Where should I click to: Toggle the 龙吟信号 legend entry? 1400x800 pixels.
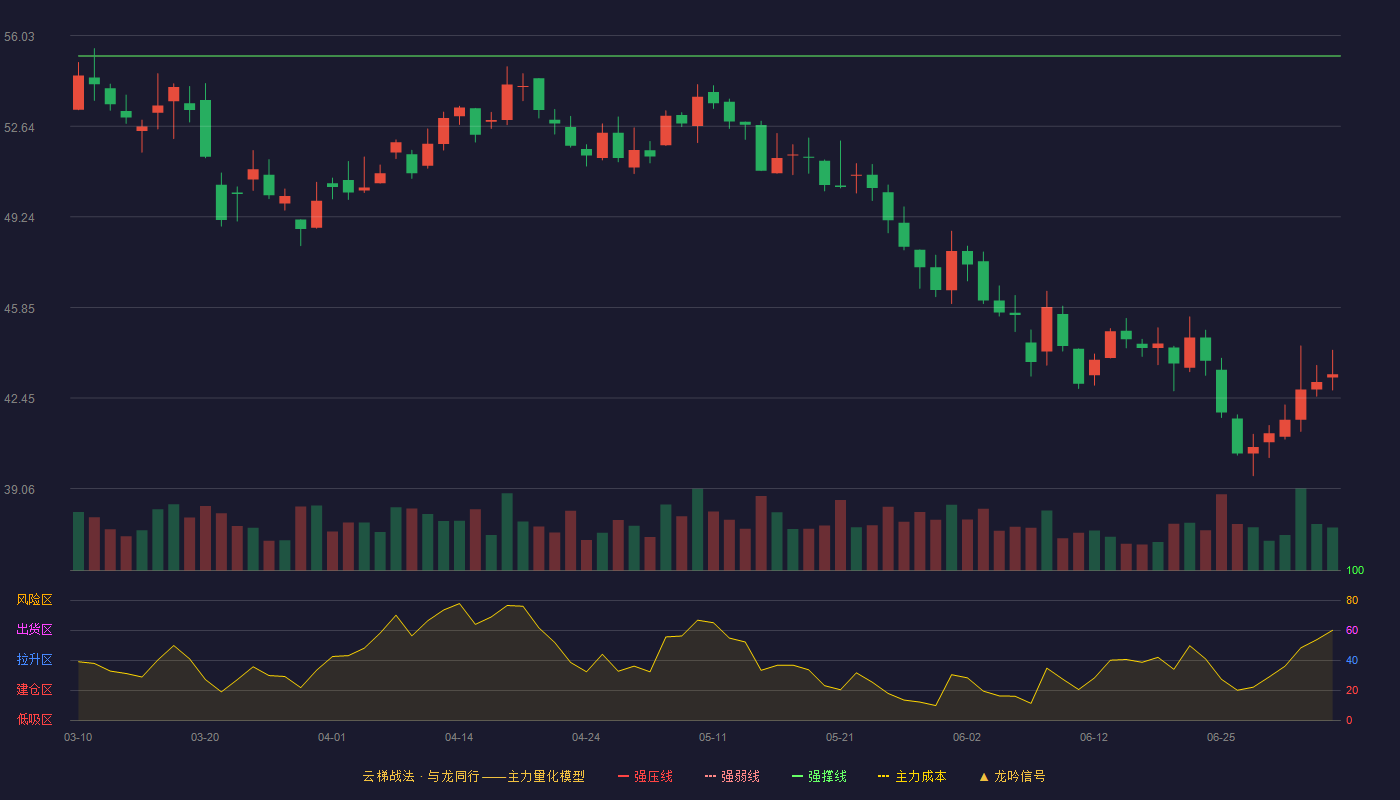[1012, 776]
